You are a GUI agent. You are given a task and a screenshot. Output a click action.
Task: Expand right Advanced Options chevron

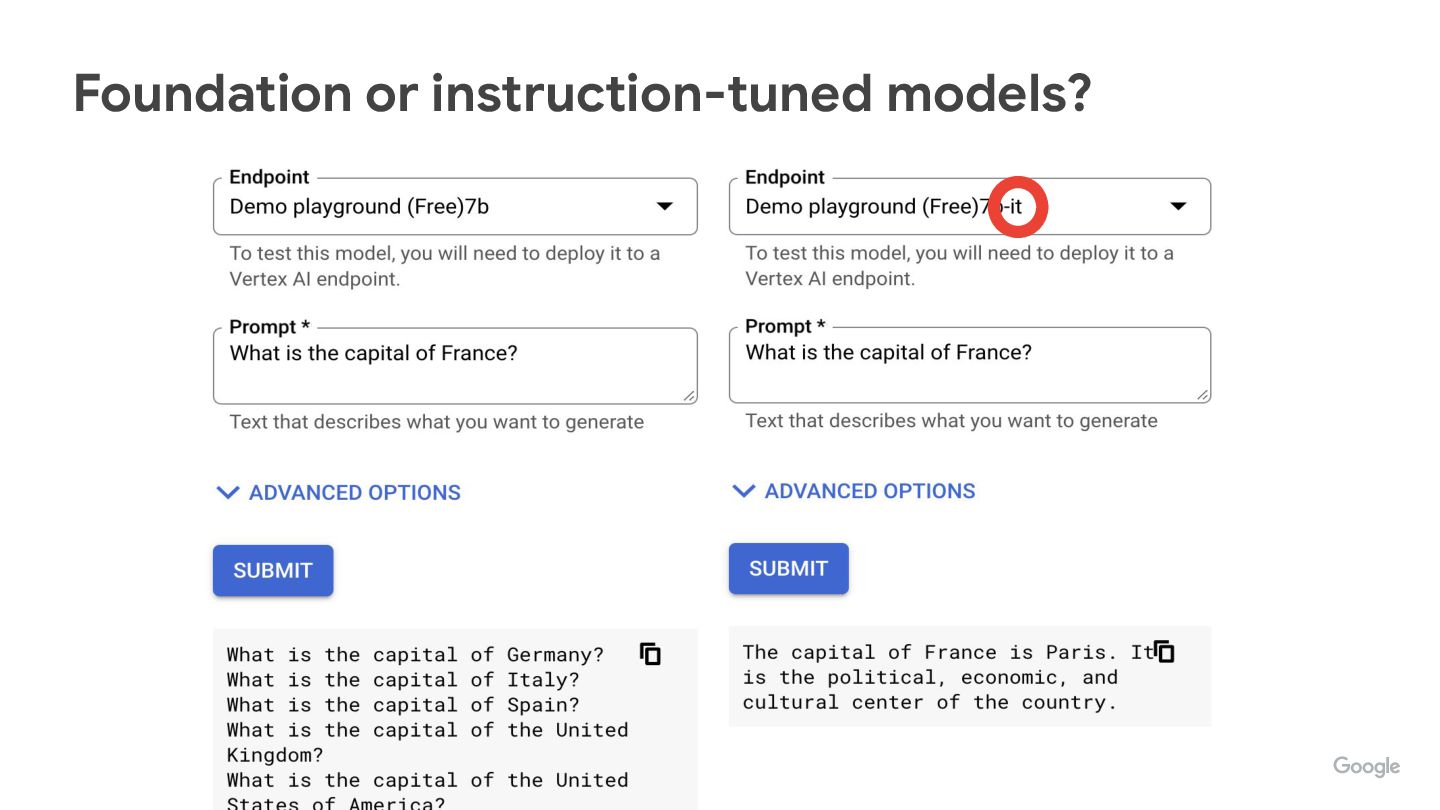[x=743, y=491]
